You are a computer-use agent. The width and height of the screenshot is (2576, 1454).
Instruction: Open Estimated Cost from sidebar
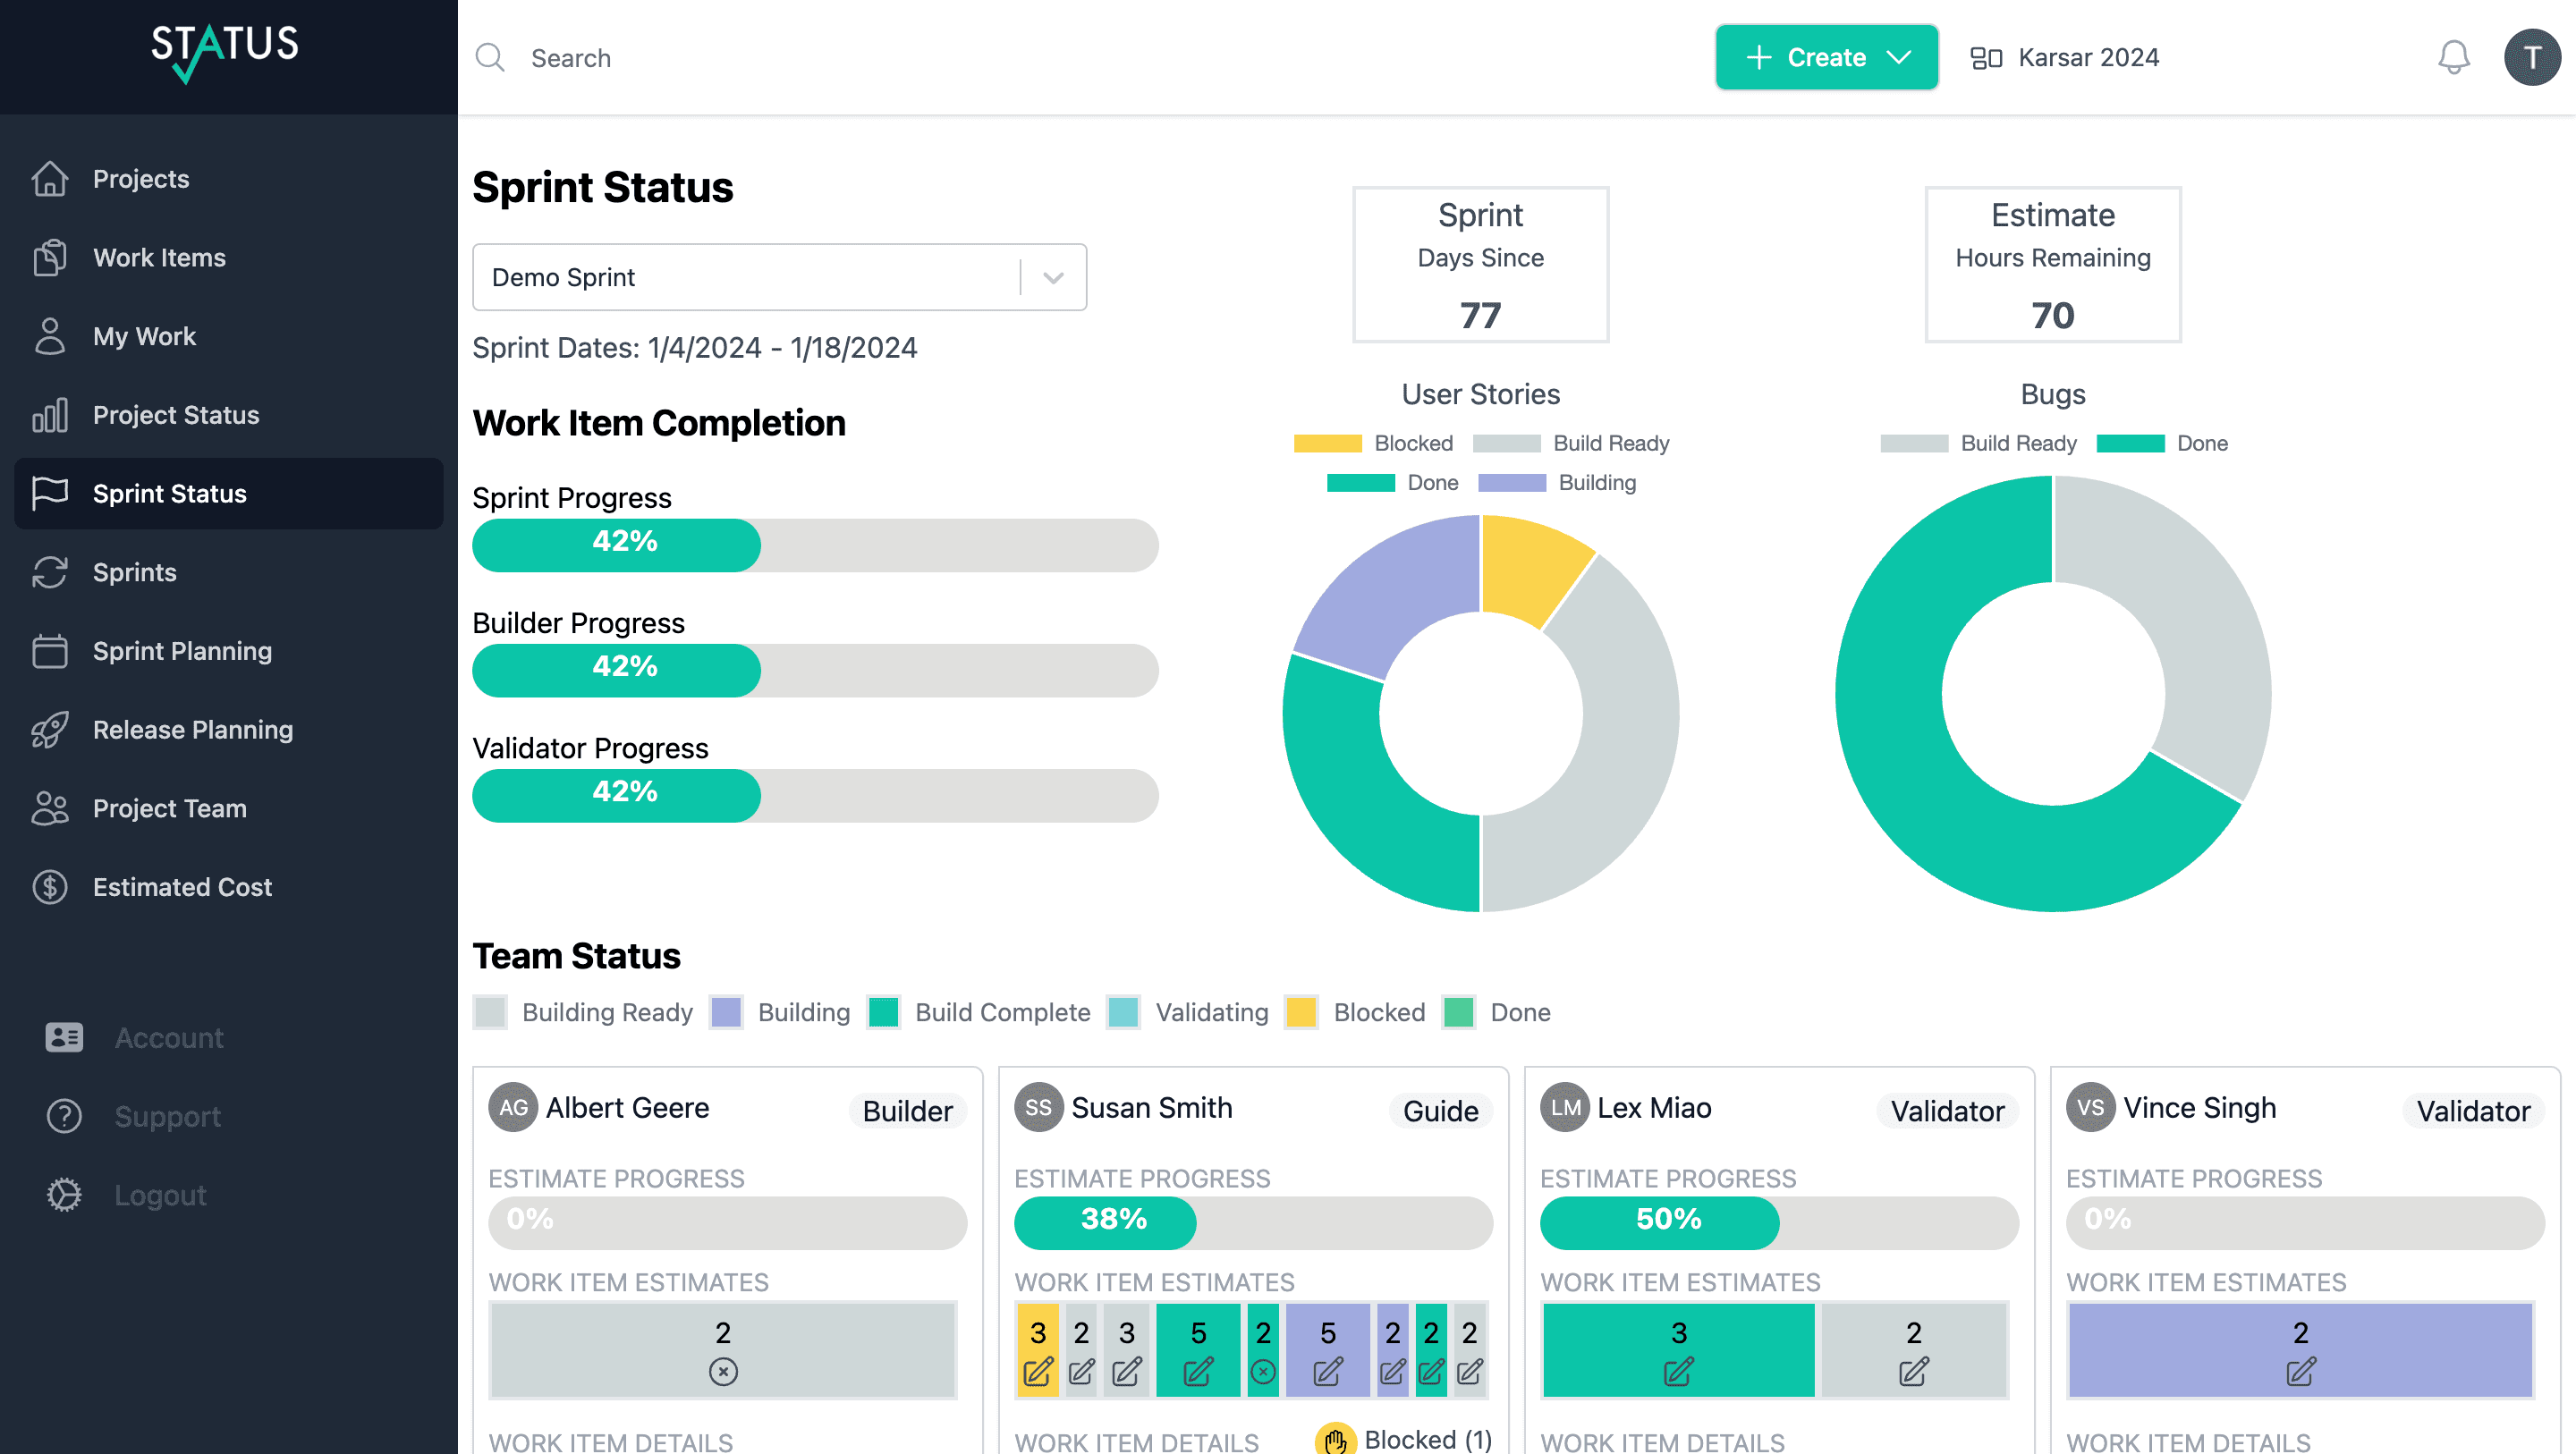[x=182, y=887]
